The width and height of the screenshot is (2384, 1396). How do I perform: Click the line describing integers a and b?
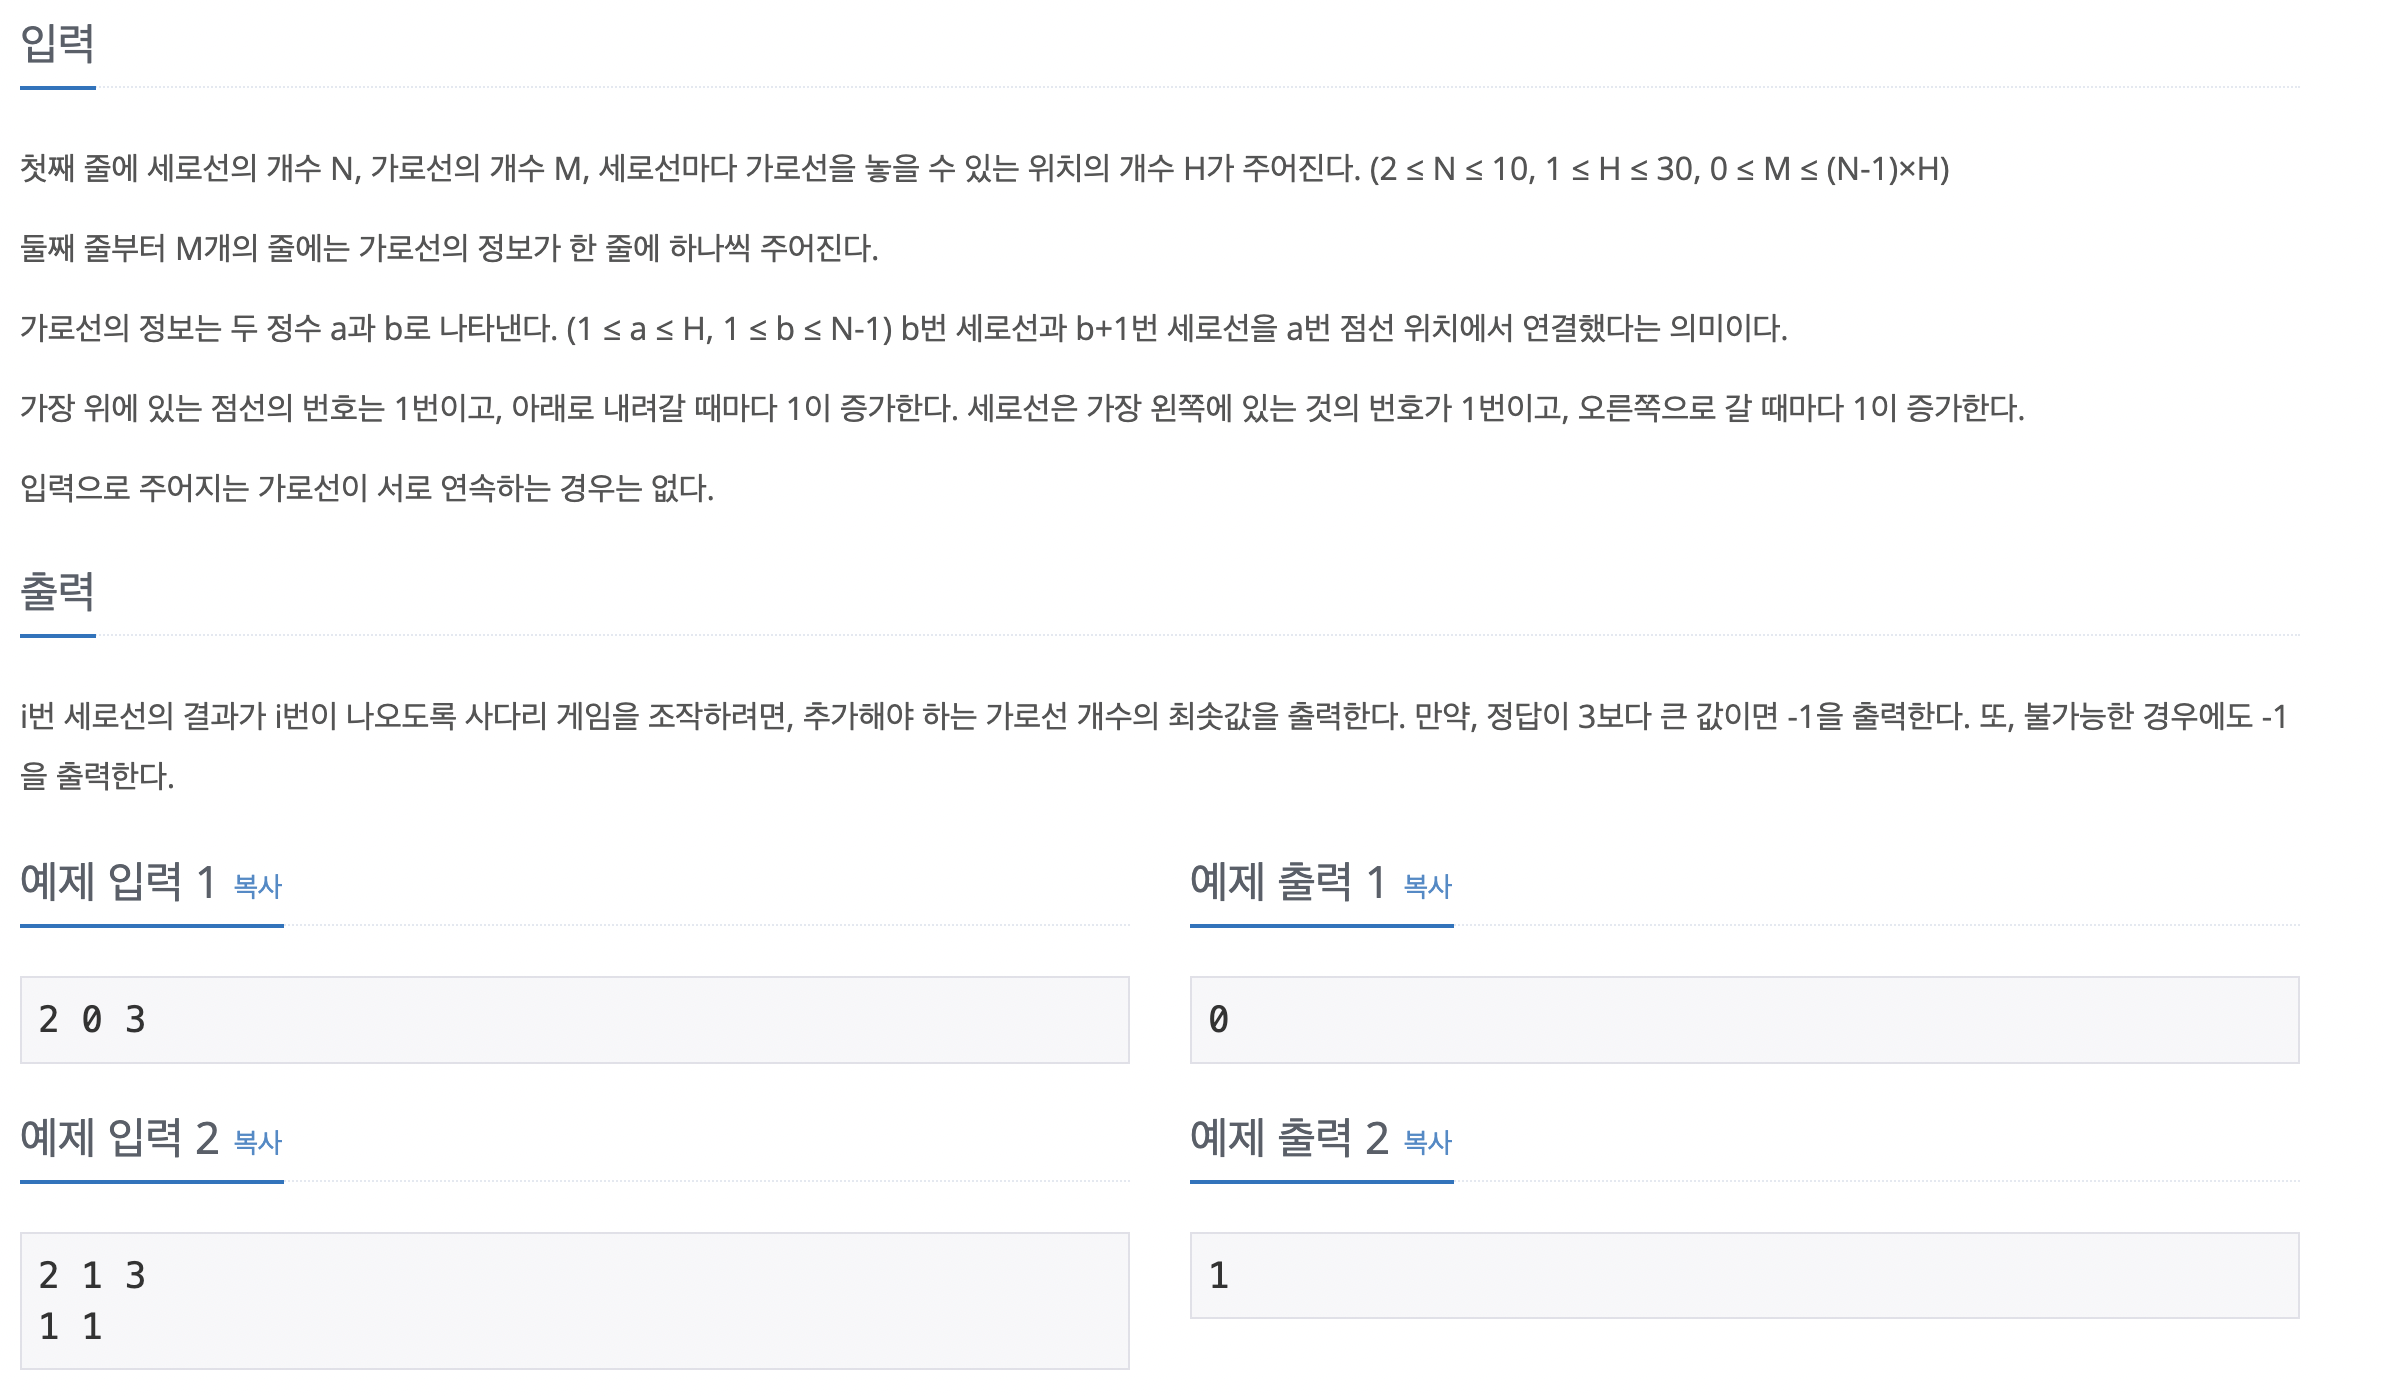904,328
